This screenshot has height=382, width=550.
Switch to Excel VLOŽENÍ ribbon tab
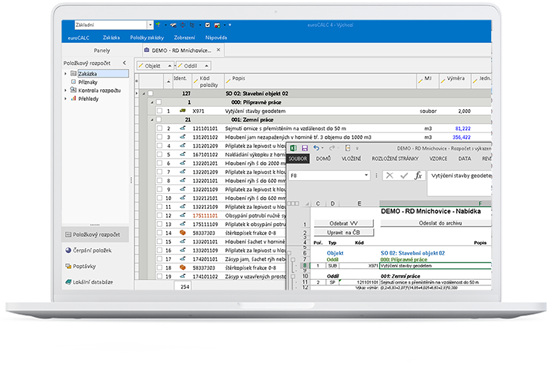(351, 159)
